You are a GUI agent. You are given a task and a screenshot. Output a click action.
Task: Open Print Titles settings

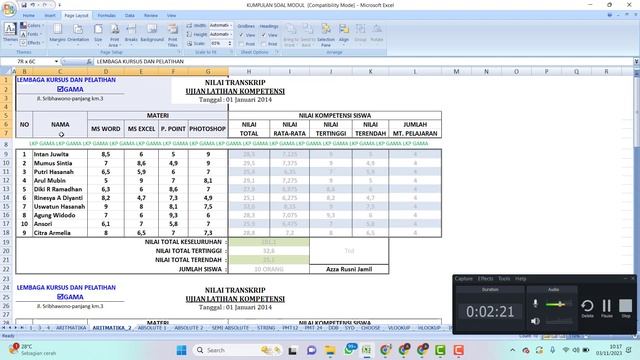tap(173, 35)
